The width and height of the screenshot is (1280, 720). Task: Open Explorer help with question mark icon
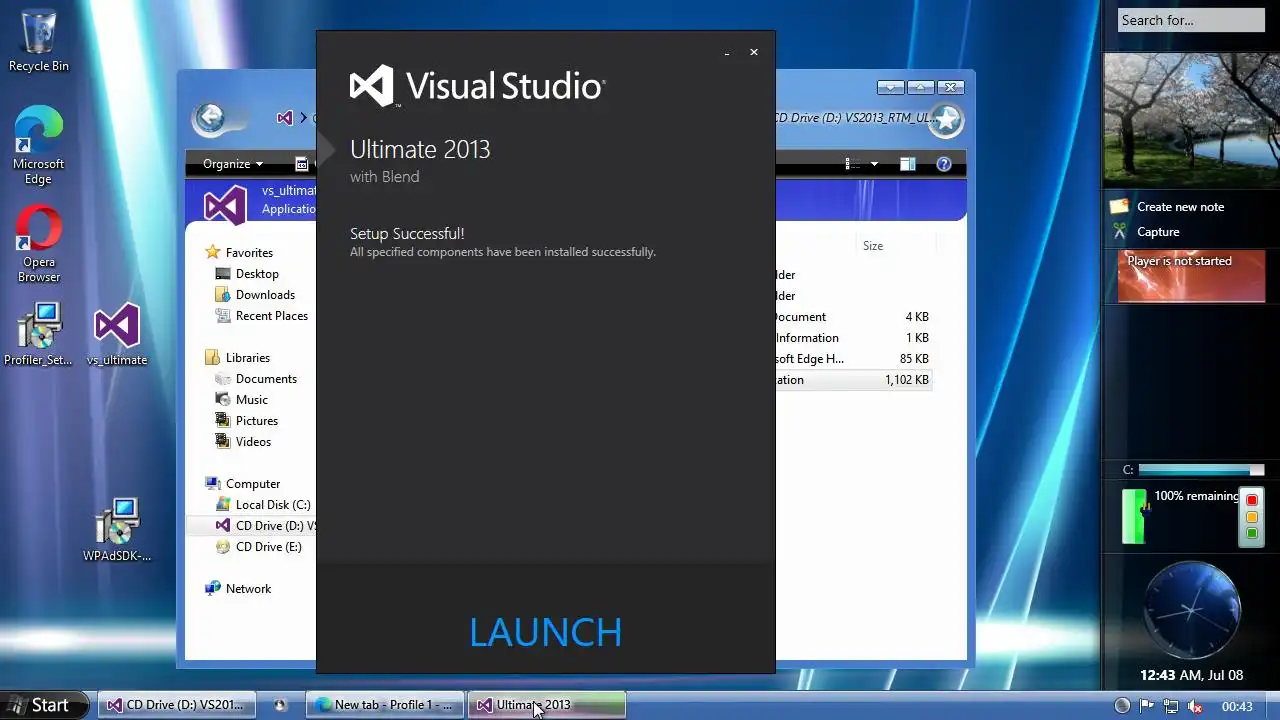[943, 164]
